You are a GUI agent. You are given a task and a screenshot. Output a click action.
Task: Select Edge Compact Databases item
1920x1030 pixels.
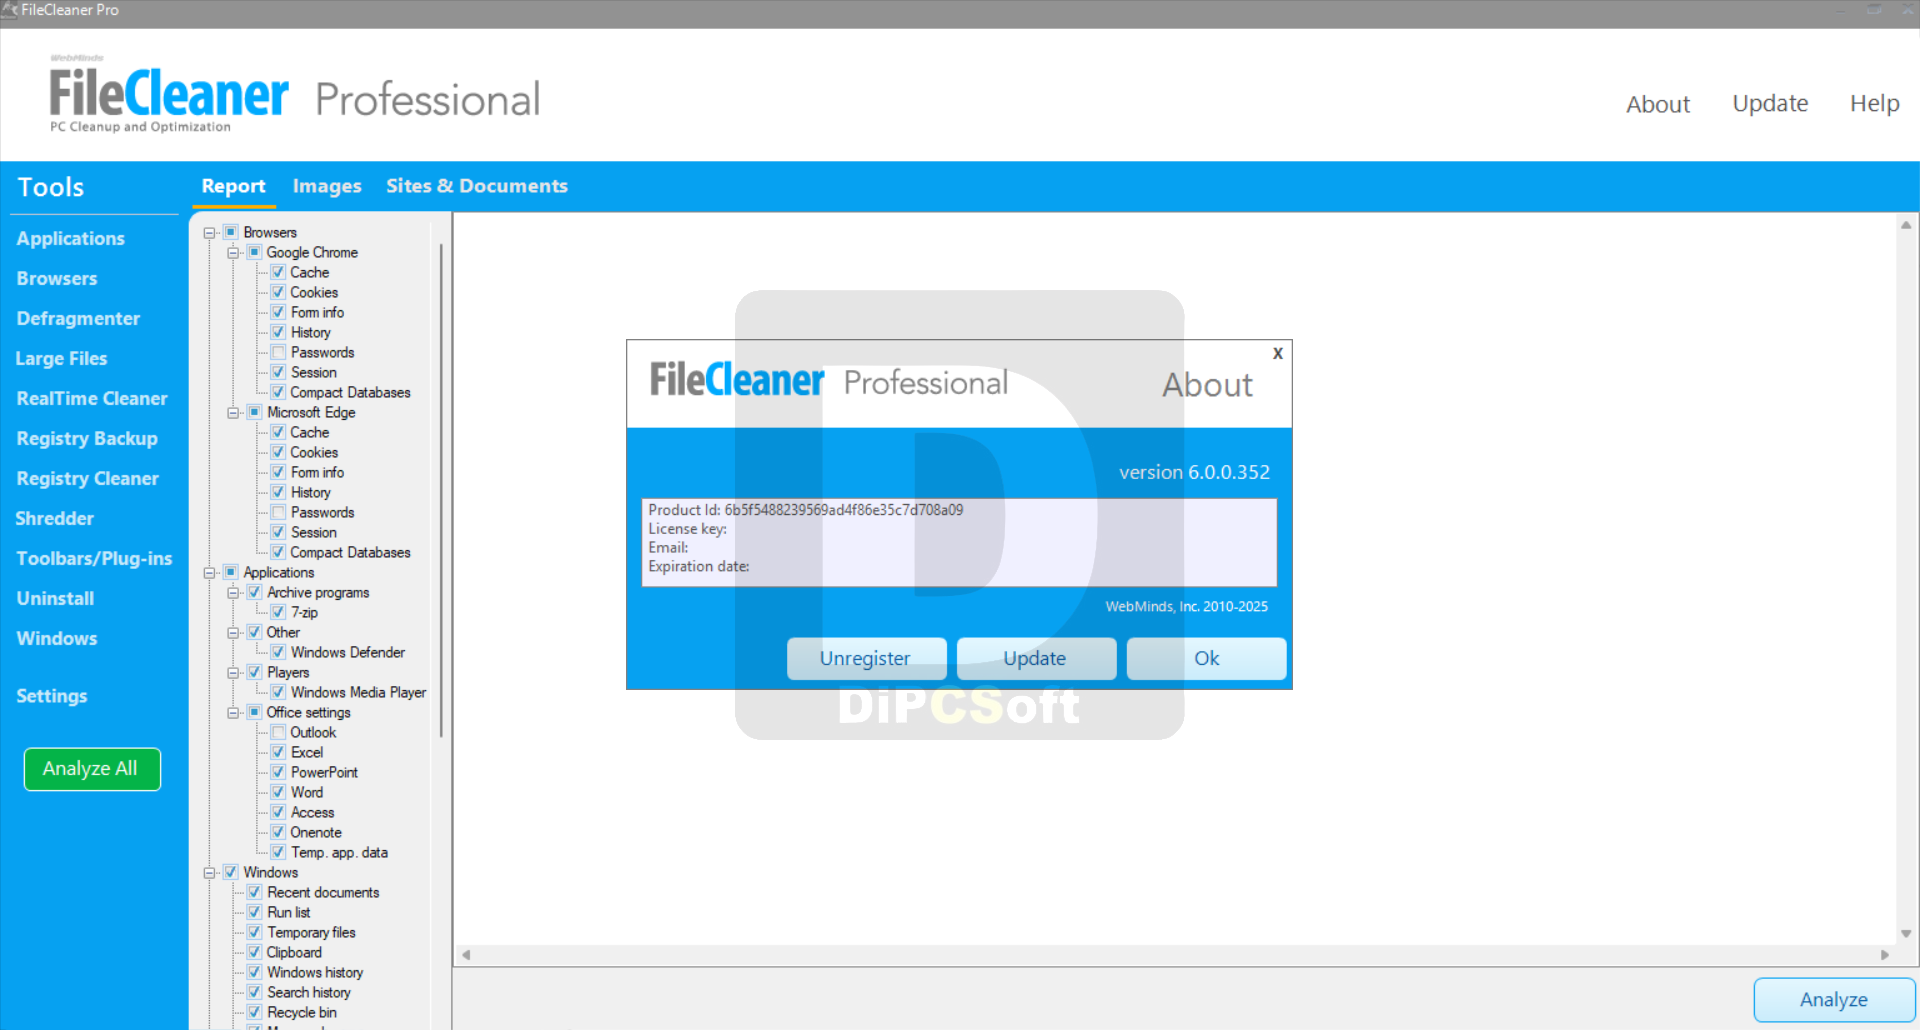coord(350,553)
